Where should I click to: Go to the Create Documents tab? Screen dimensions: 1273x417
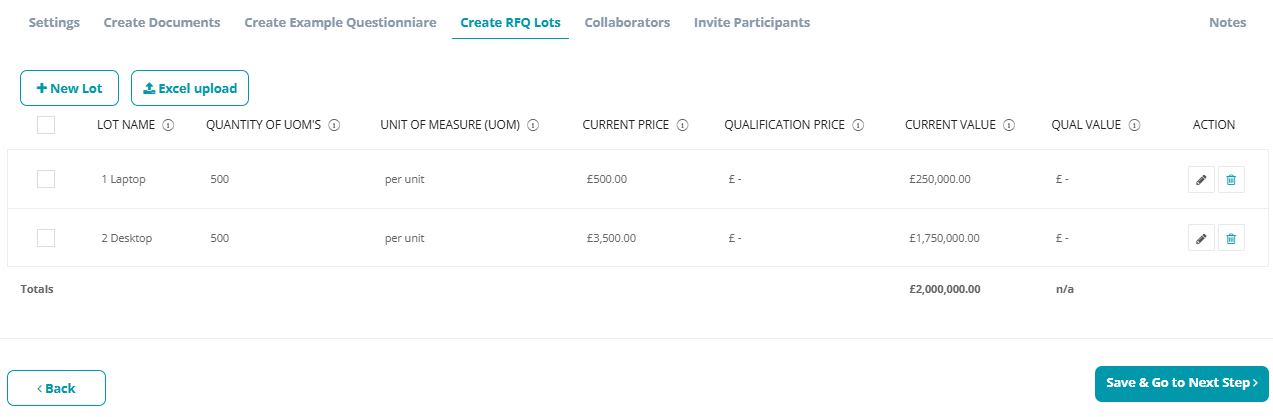[162, 22]
